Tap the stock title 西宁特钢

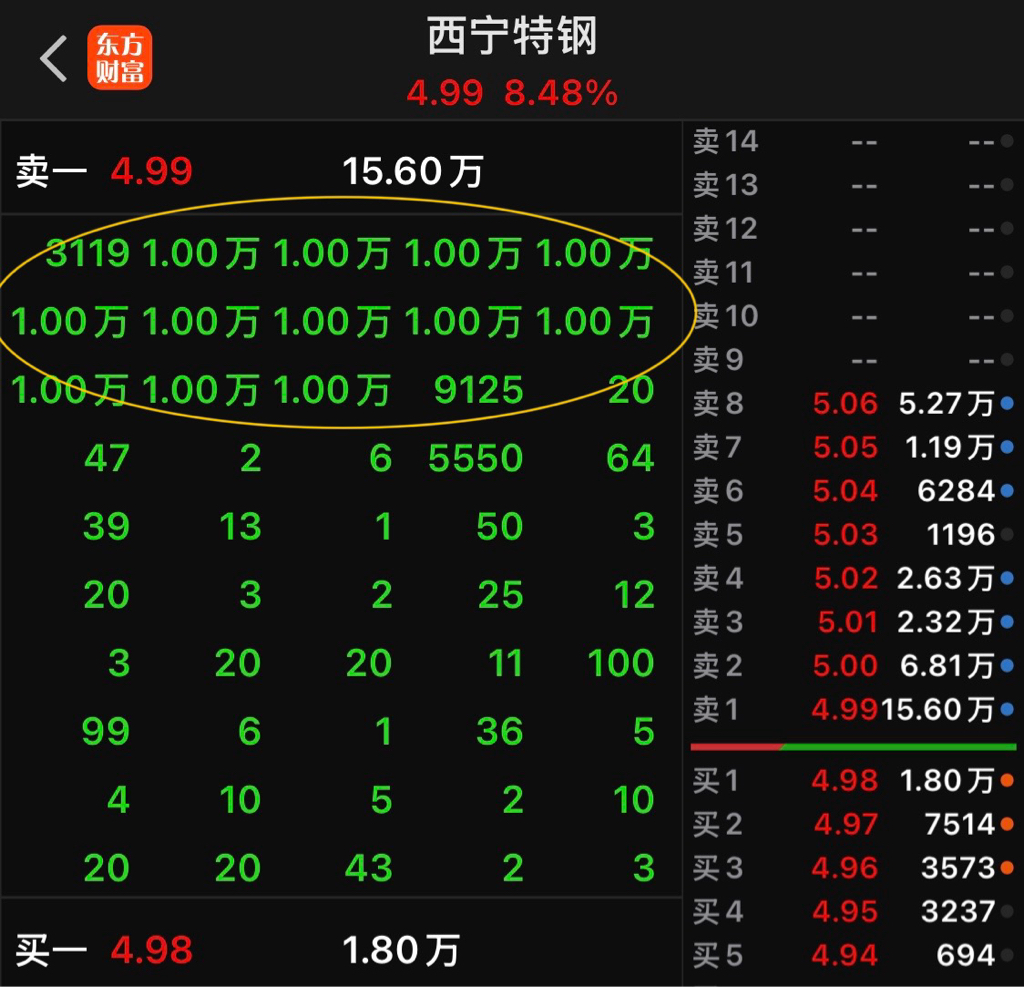pyautogui.click(x=512, y=35)
